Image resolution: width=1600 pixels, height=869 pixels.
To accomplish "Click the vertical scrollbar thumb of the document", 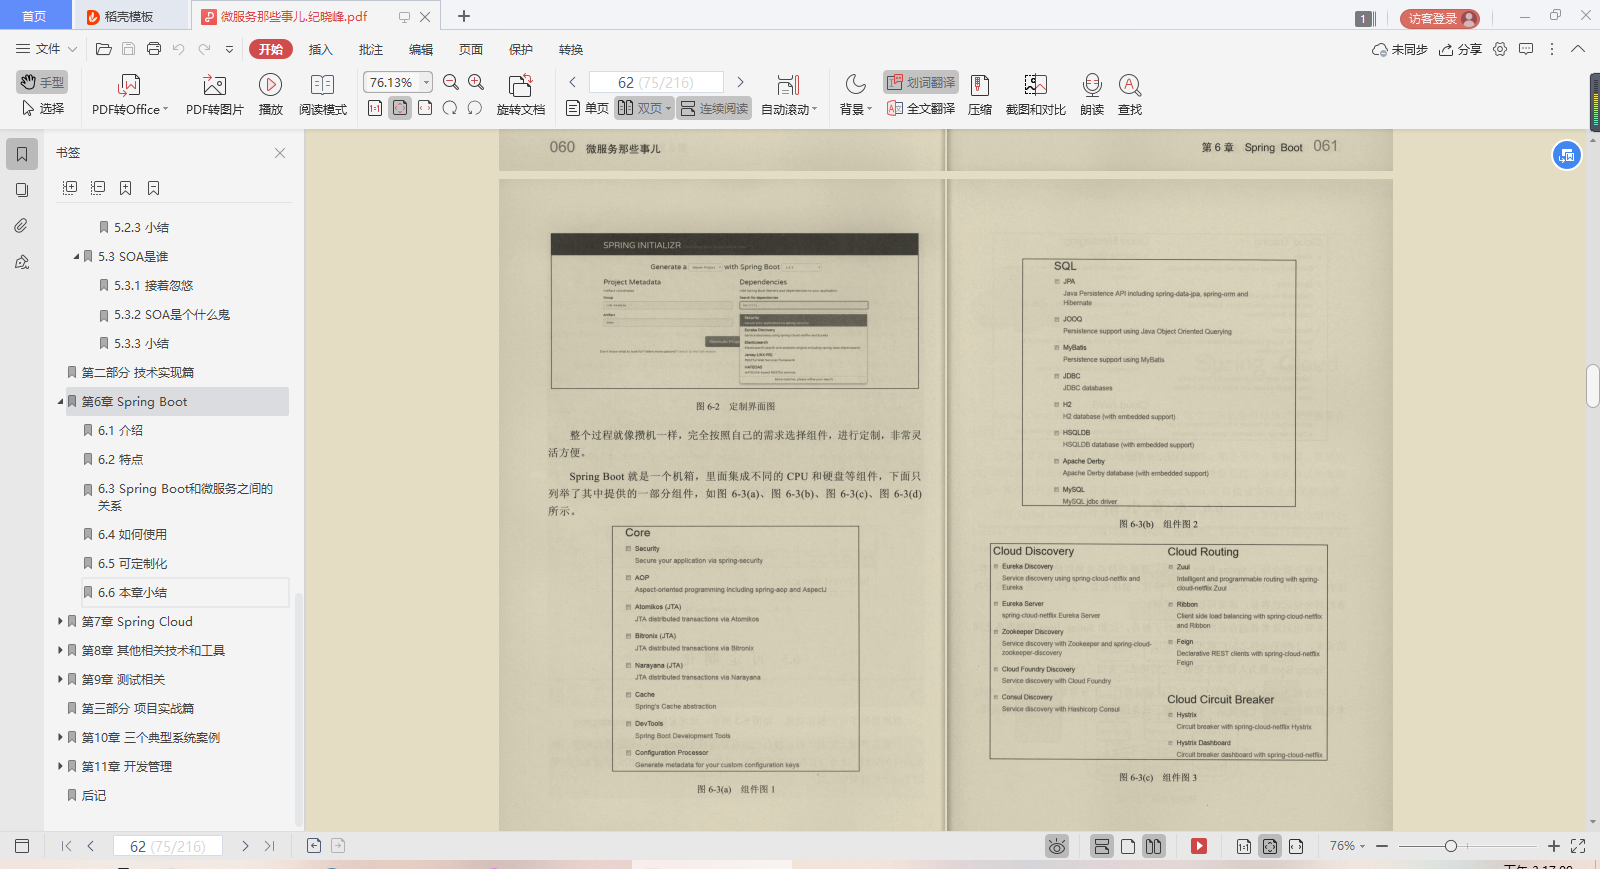I will (x=1592, y=386).
